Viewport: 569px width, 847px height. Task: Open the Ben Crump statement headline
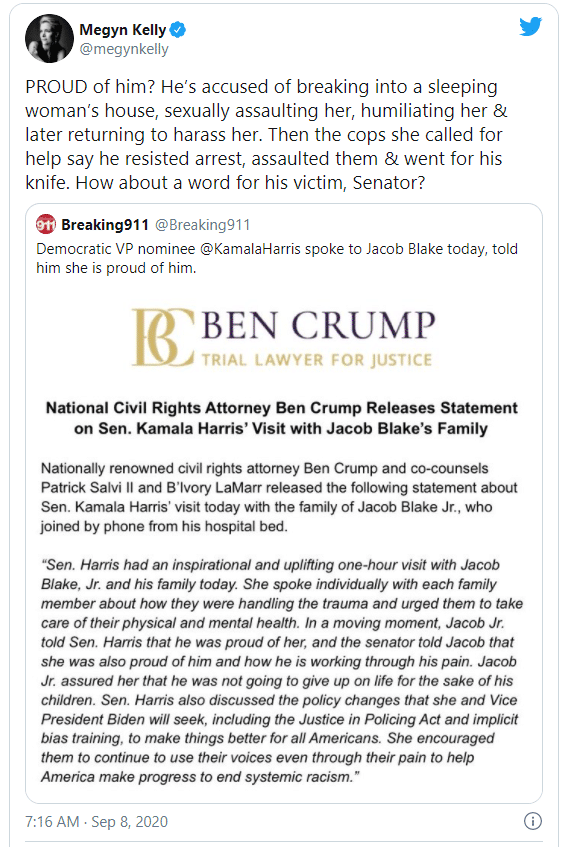pos(282,418)
